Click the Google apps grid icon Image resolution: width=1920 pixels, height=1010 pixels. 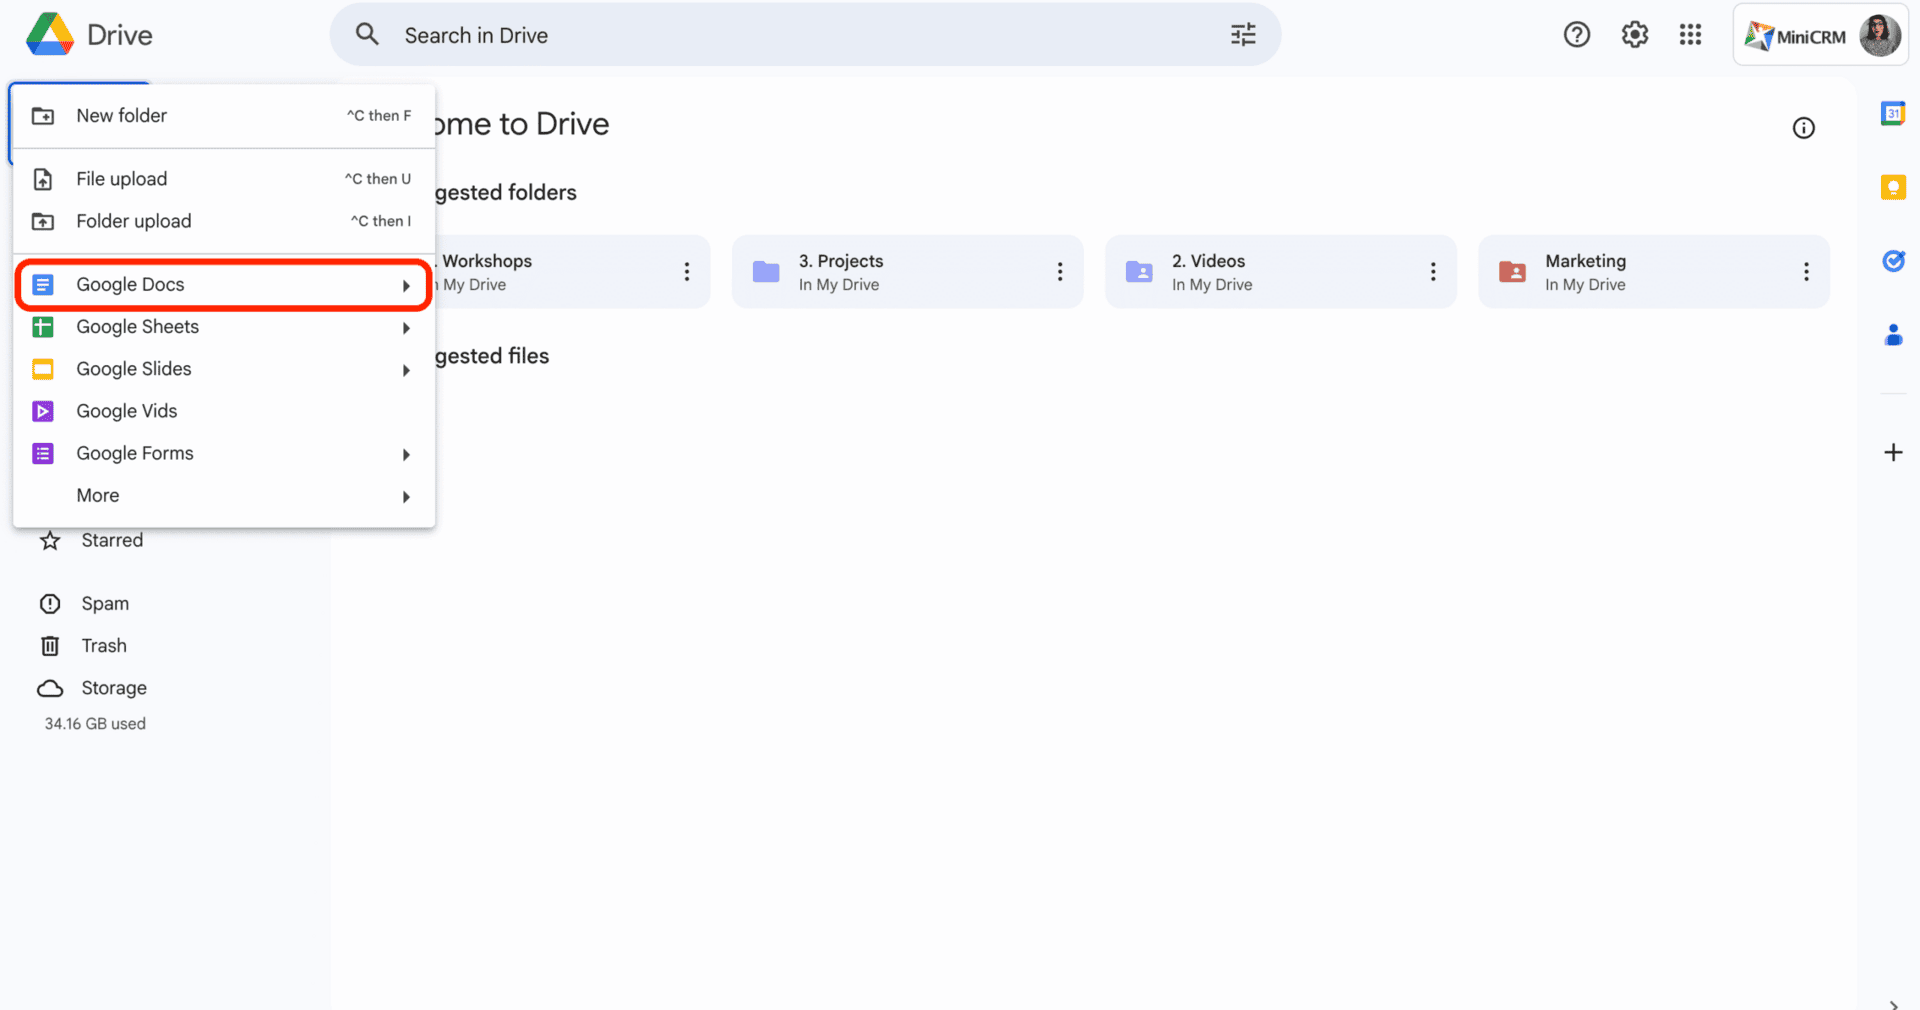(x=1690, y=35)
